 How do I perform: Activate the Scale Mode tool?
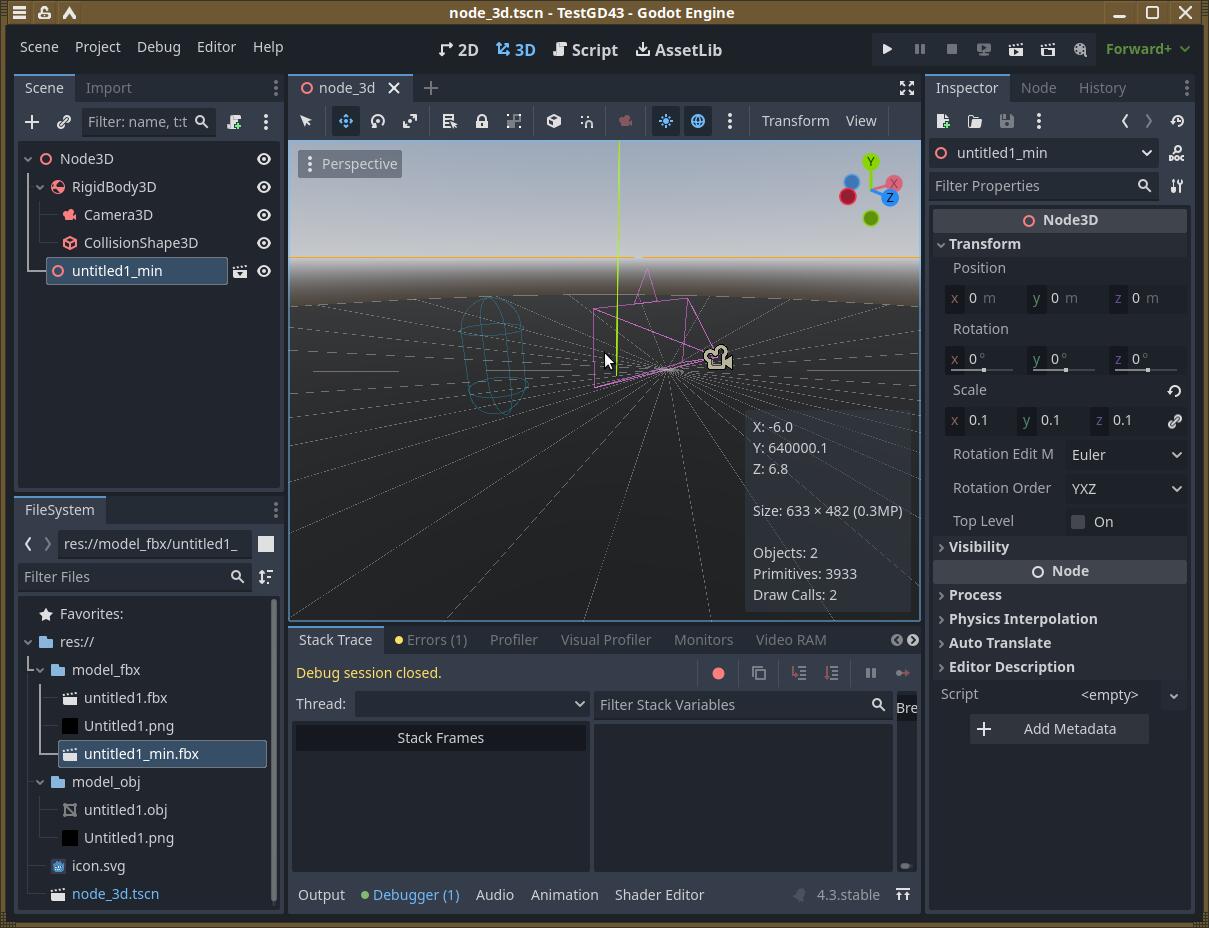click(410, 121)
